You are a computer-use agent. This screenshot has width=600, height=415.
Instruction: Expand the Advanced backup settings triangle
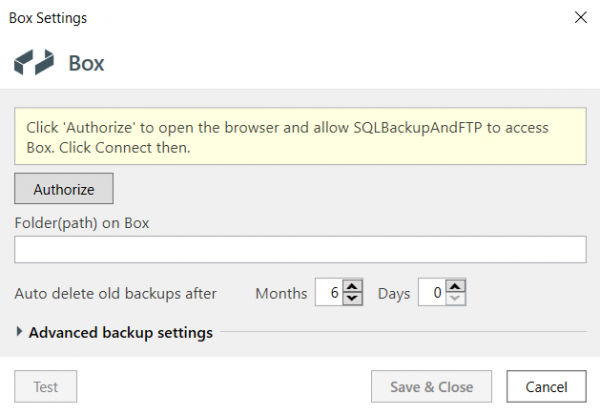click(x=19, y=332)
